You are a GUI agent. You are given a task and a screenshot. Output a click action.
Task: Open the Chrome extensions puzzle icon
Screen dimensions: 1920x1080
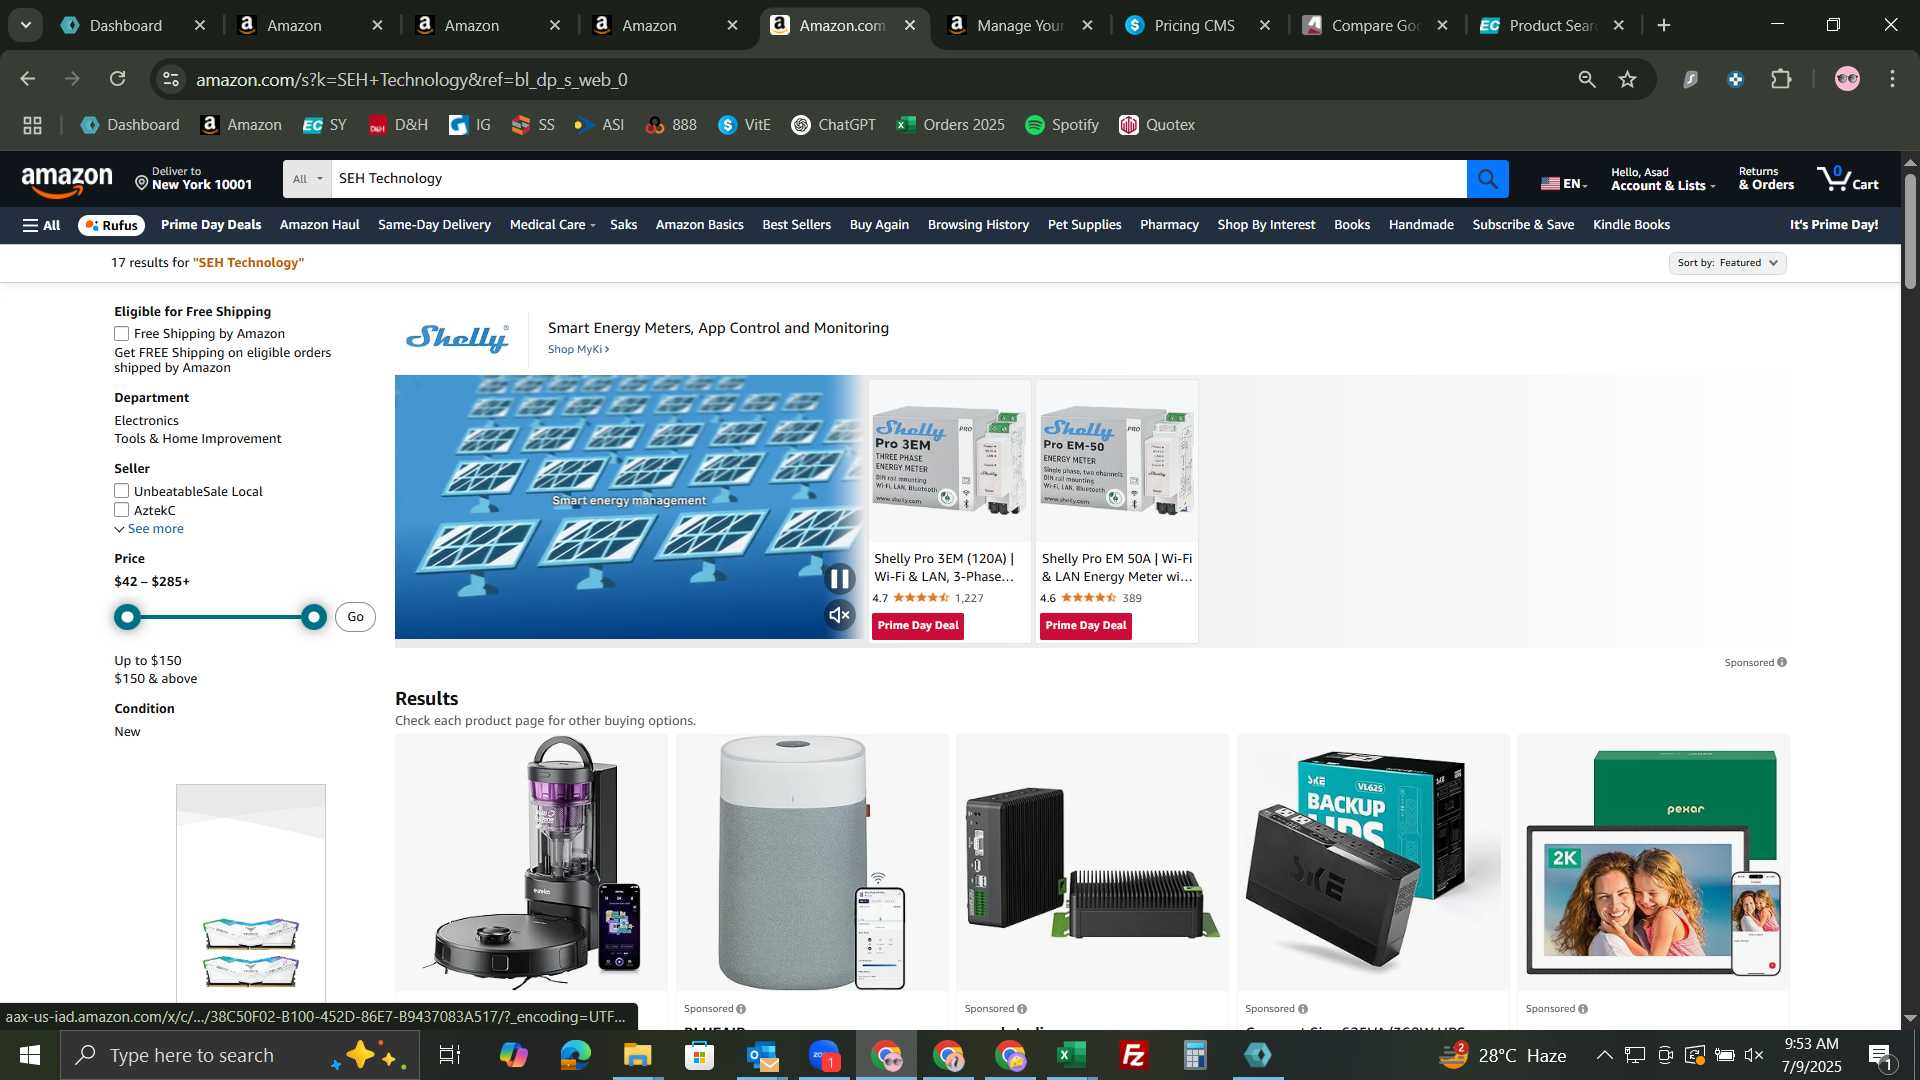1781,79
